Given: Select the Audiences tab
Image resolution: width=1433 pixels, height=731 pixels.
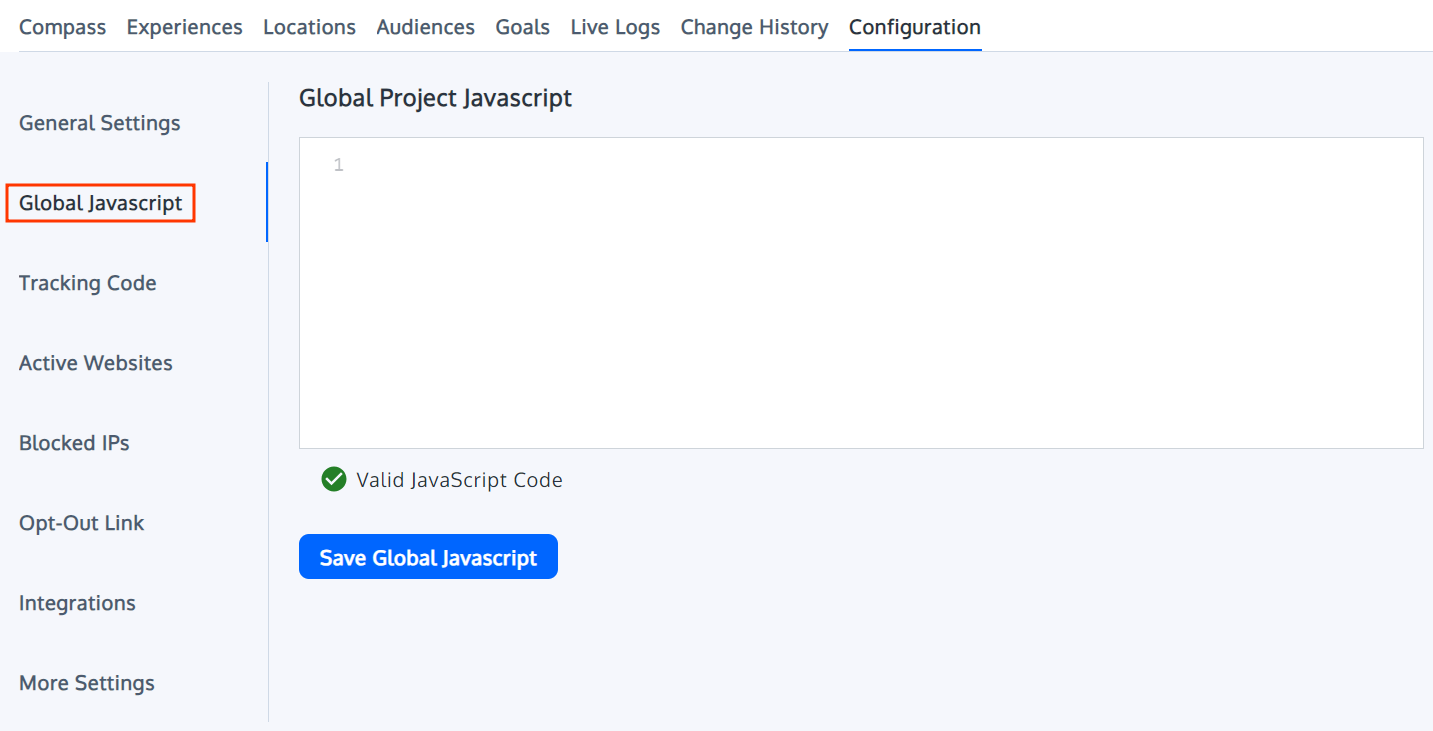Looking at the screenshot, I should coord(426,27).
